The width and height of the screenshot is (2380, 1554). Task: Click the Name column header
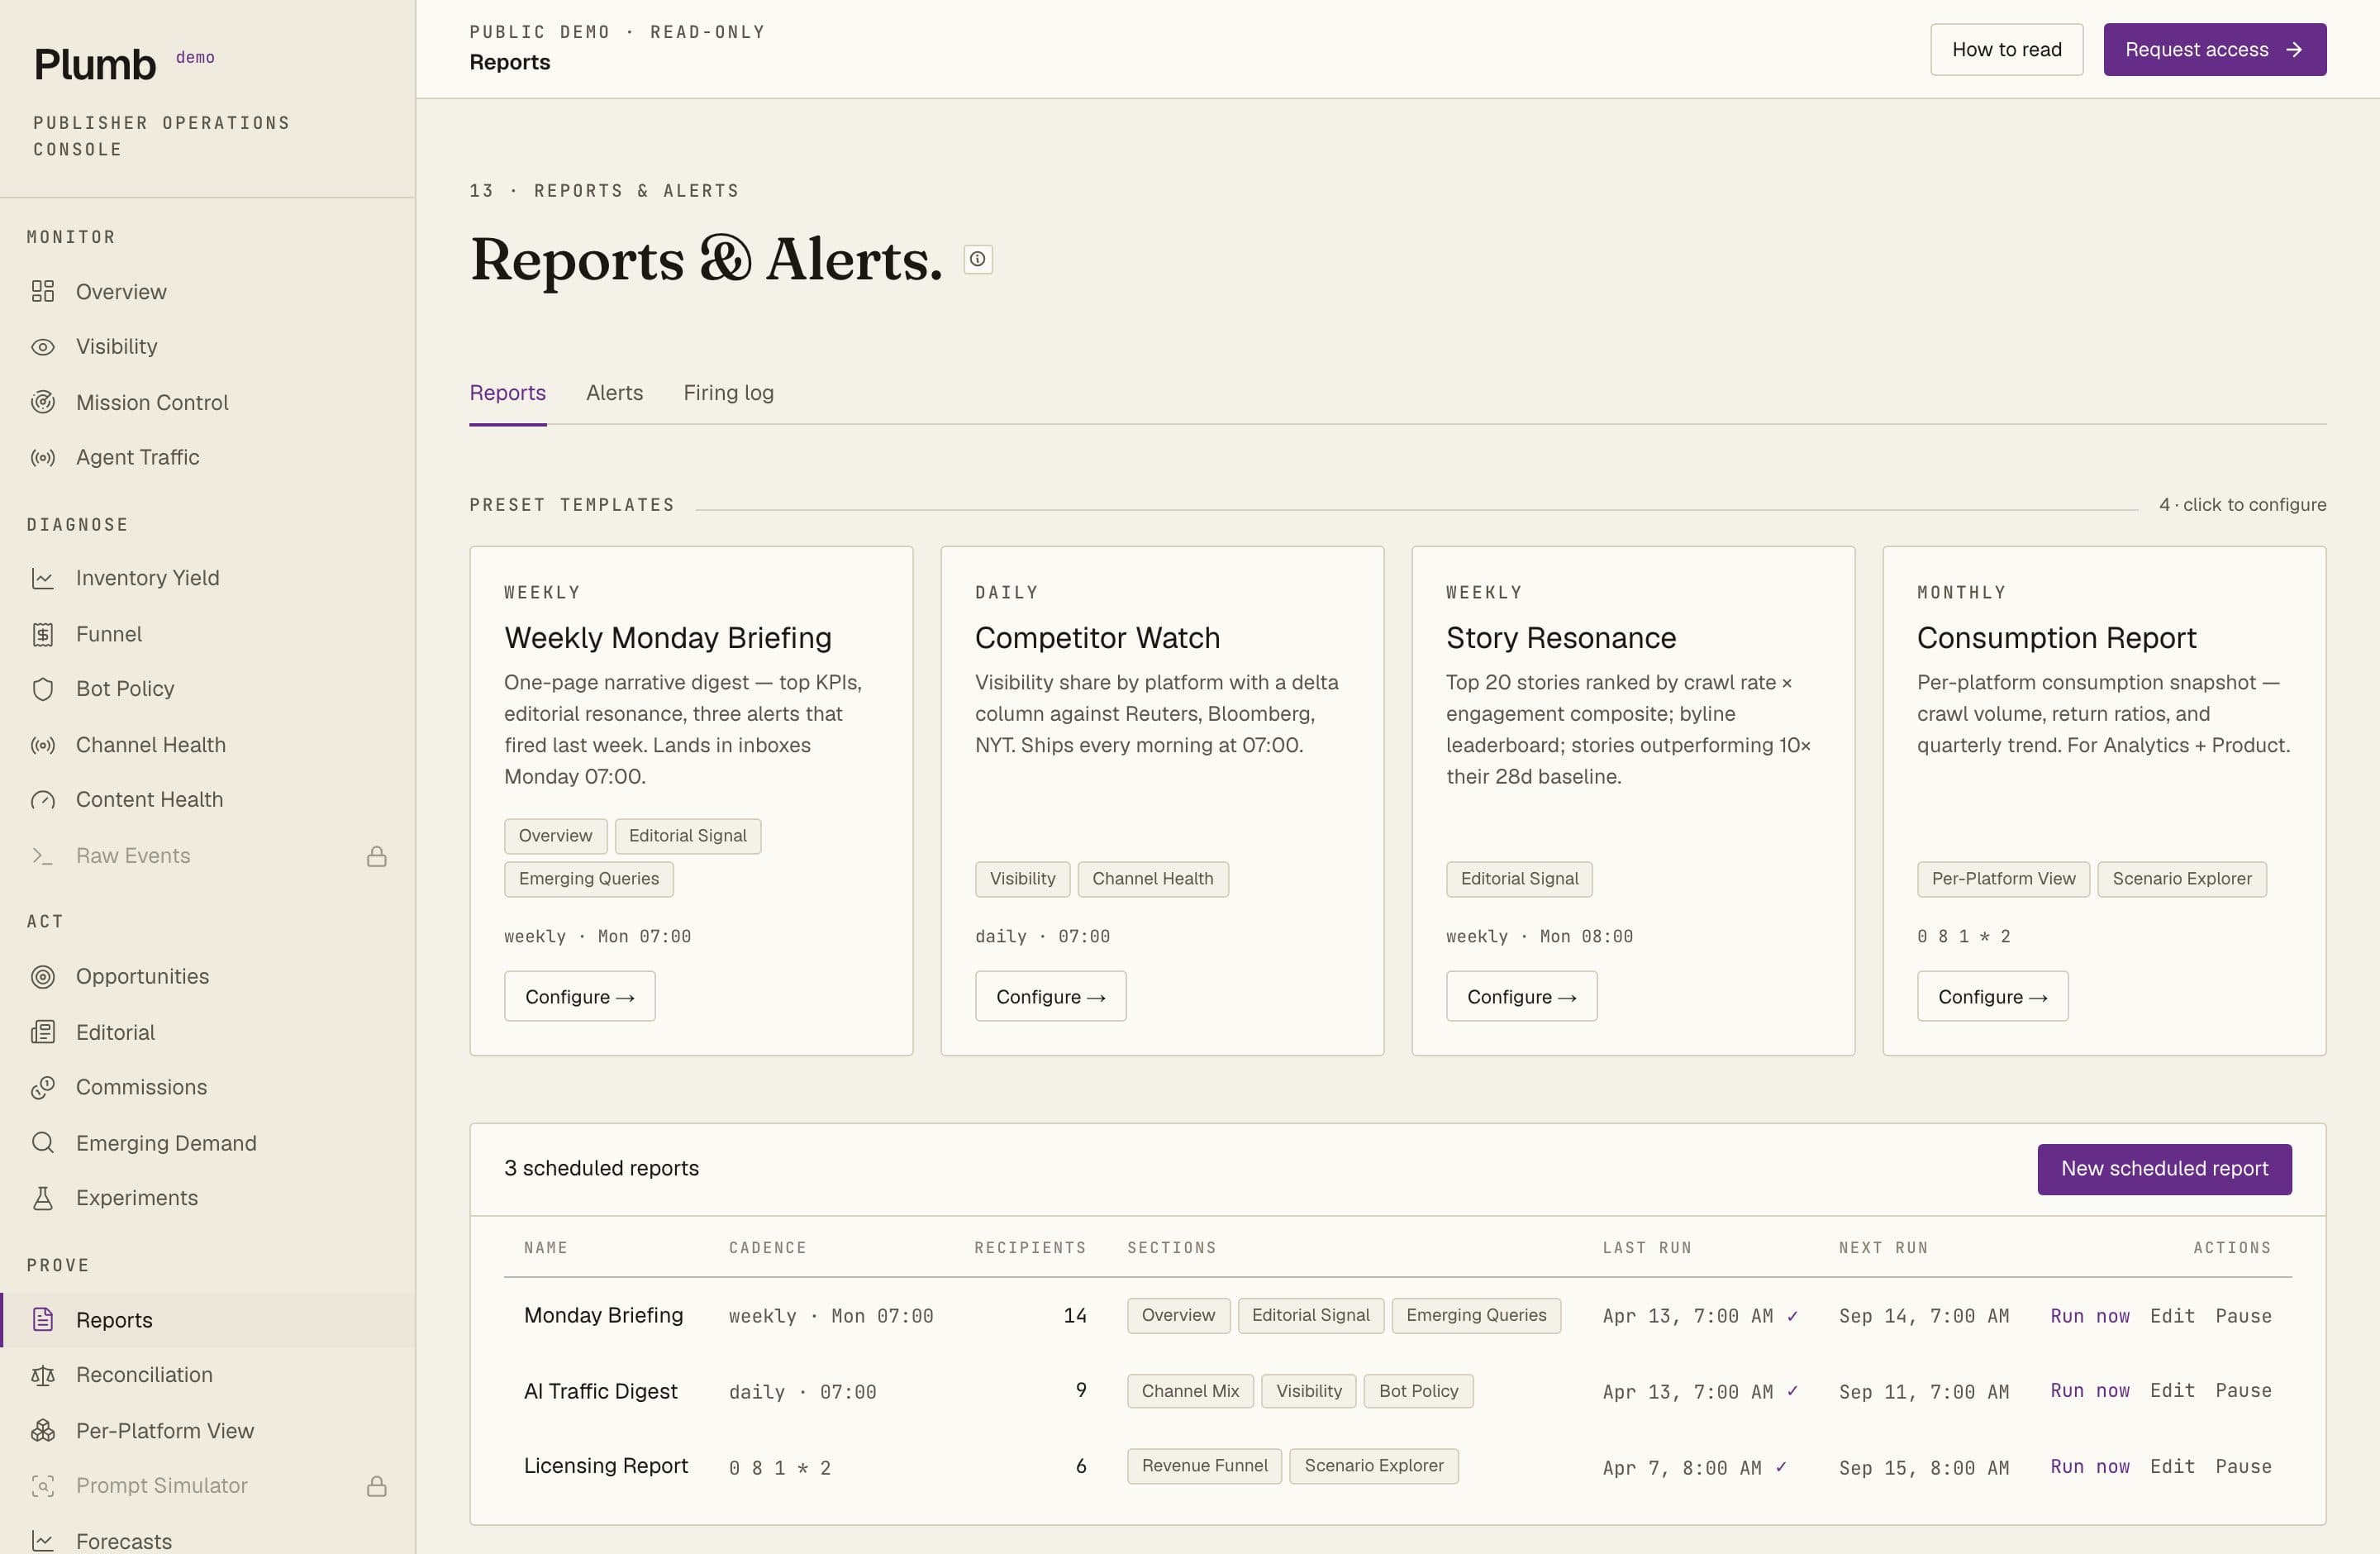point(546,1248)
